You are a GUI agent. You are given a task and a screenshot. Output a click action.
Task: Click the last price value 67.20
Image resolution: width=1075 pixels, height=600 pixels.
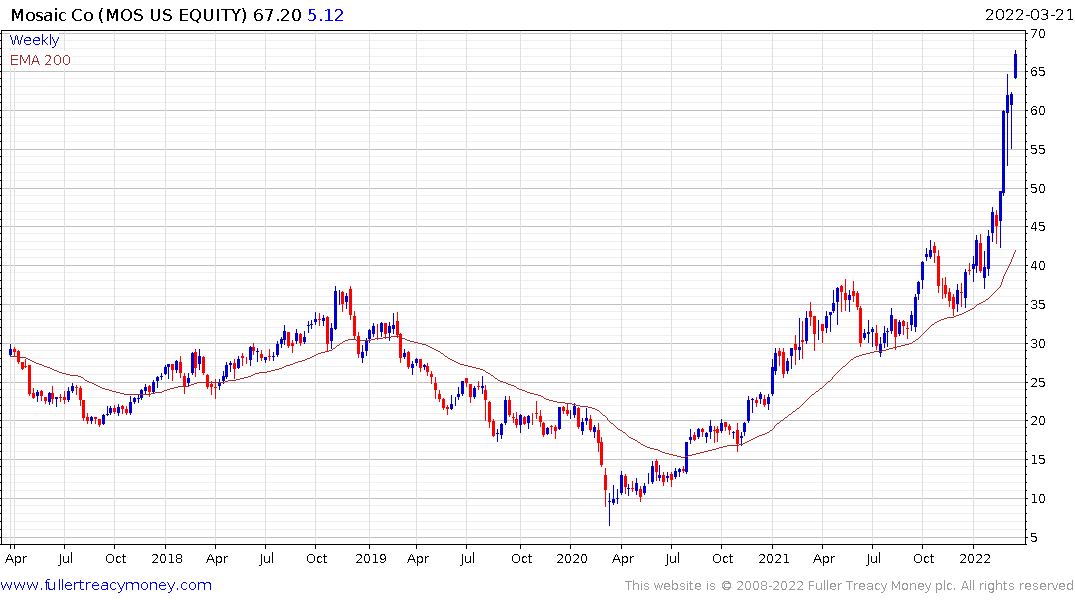[x=277, y=14]
